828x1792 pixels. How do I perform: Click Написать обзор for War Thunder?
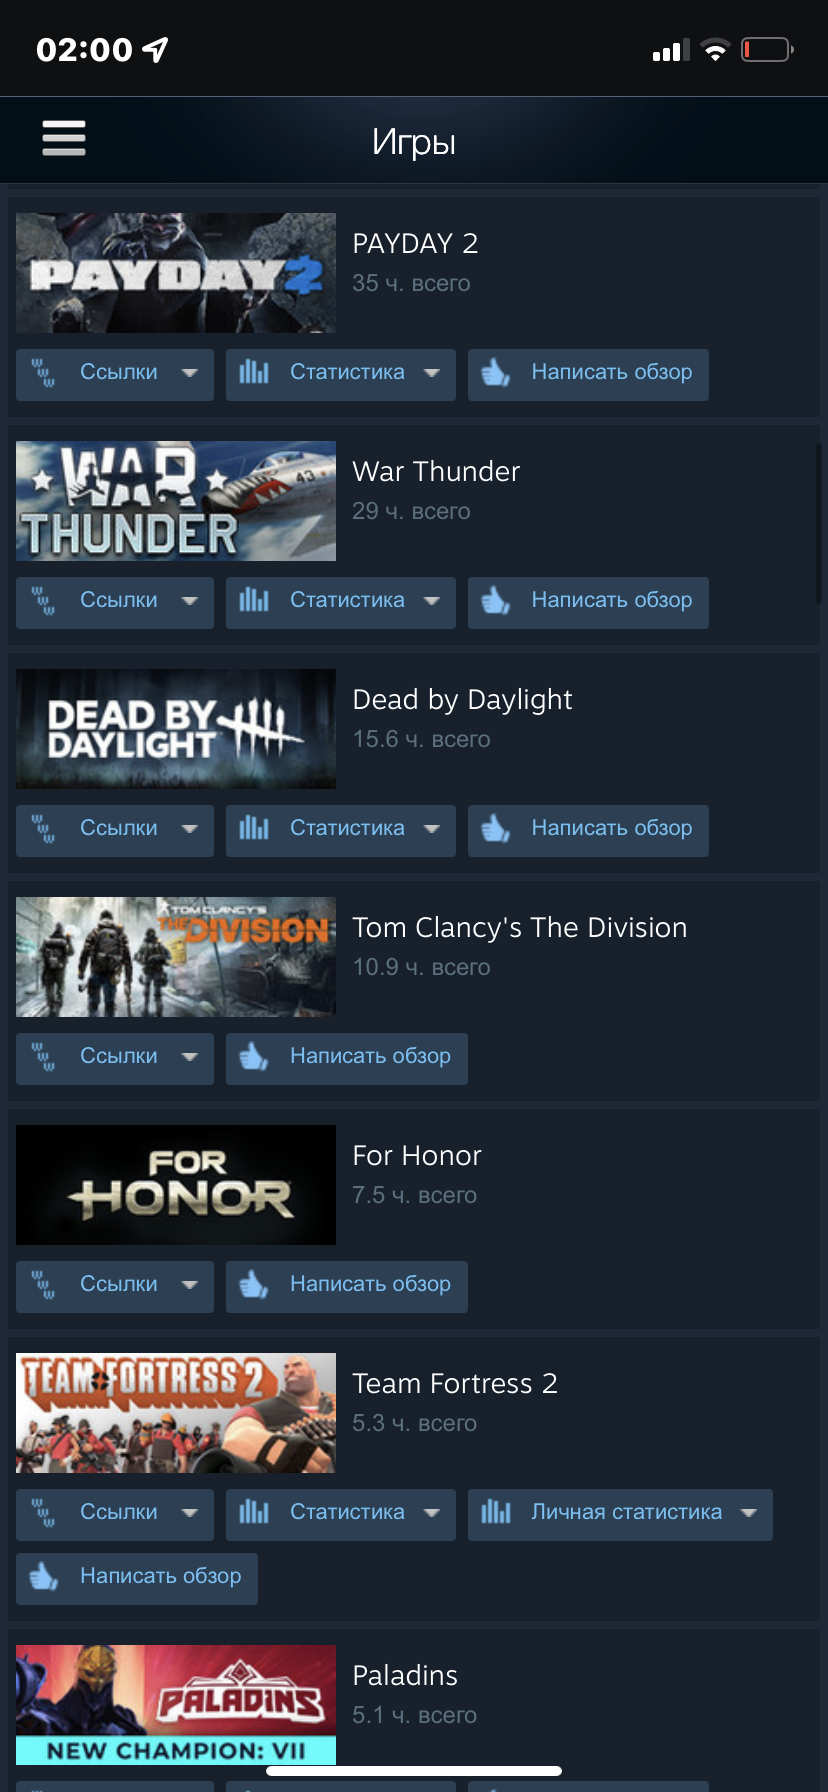pos(588,603)
